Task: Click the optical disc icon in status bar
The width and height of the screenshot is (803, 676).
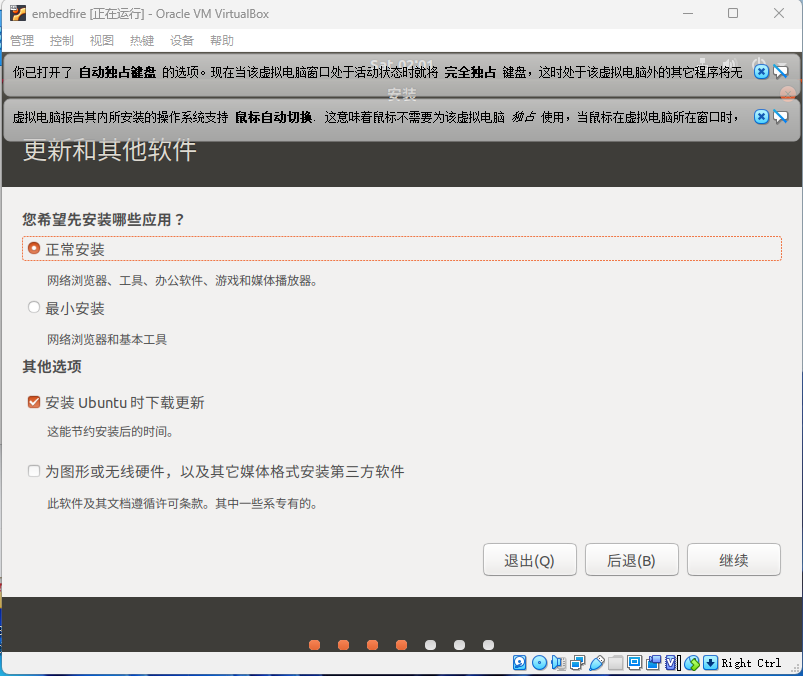Action: pos(539,663)
